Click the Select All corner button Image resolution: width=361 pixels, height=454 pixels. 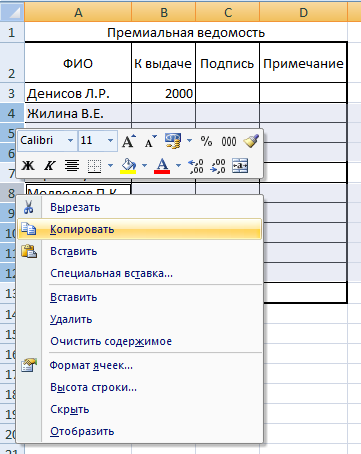[x=12, y=12]
